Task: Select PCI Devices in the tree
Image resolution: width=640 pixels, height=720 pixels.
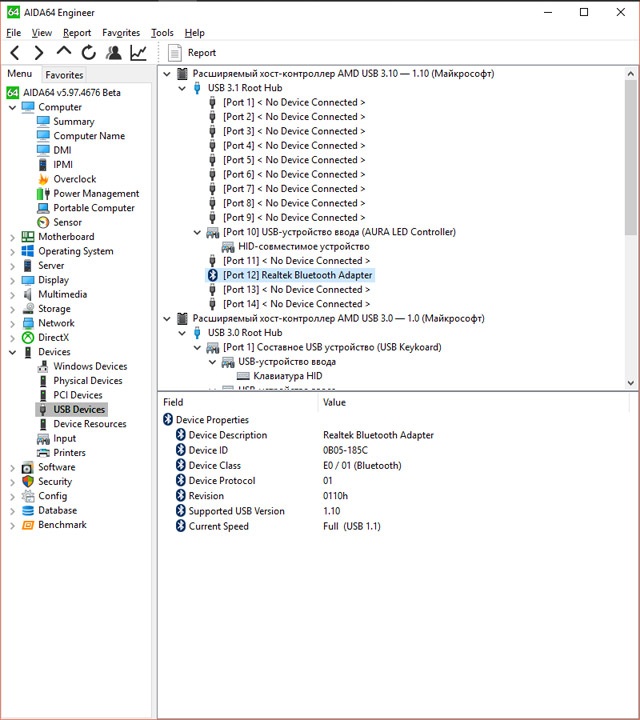Action: (78, 395)
